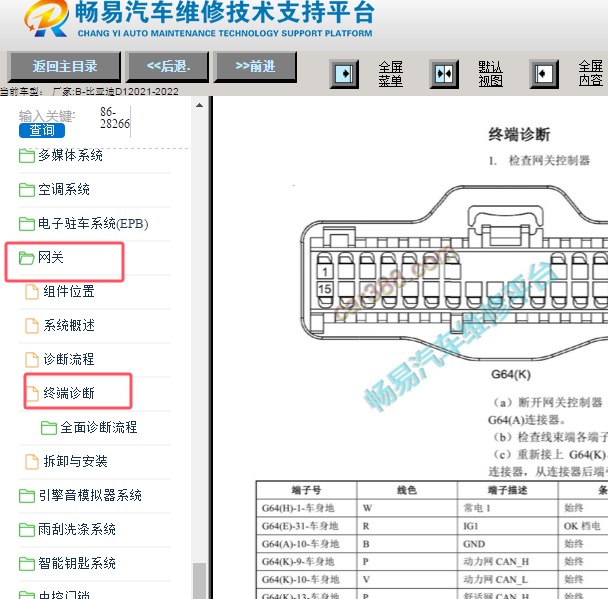Click the 动力网 CAN_L cell
This screenshot has height=599, width=608.
coord(508,579)
